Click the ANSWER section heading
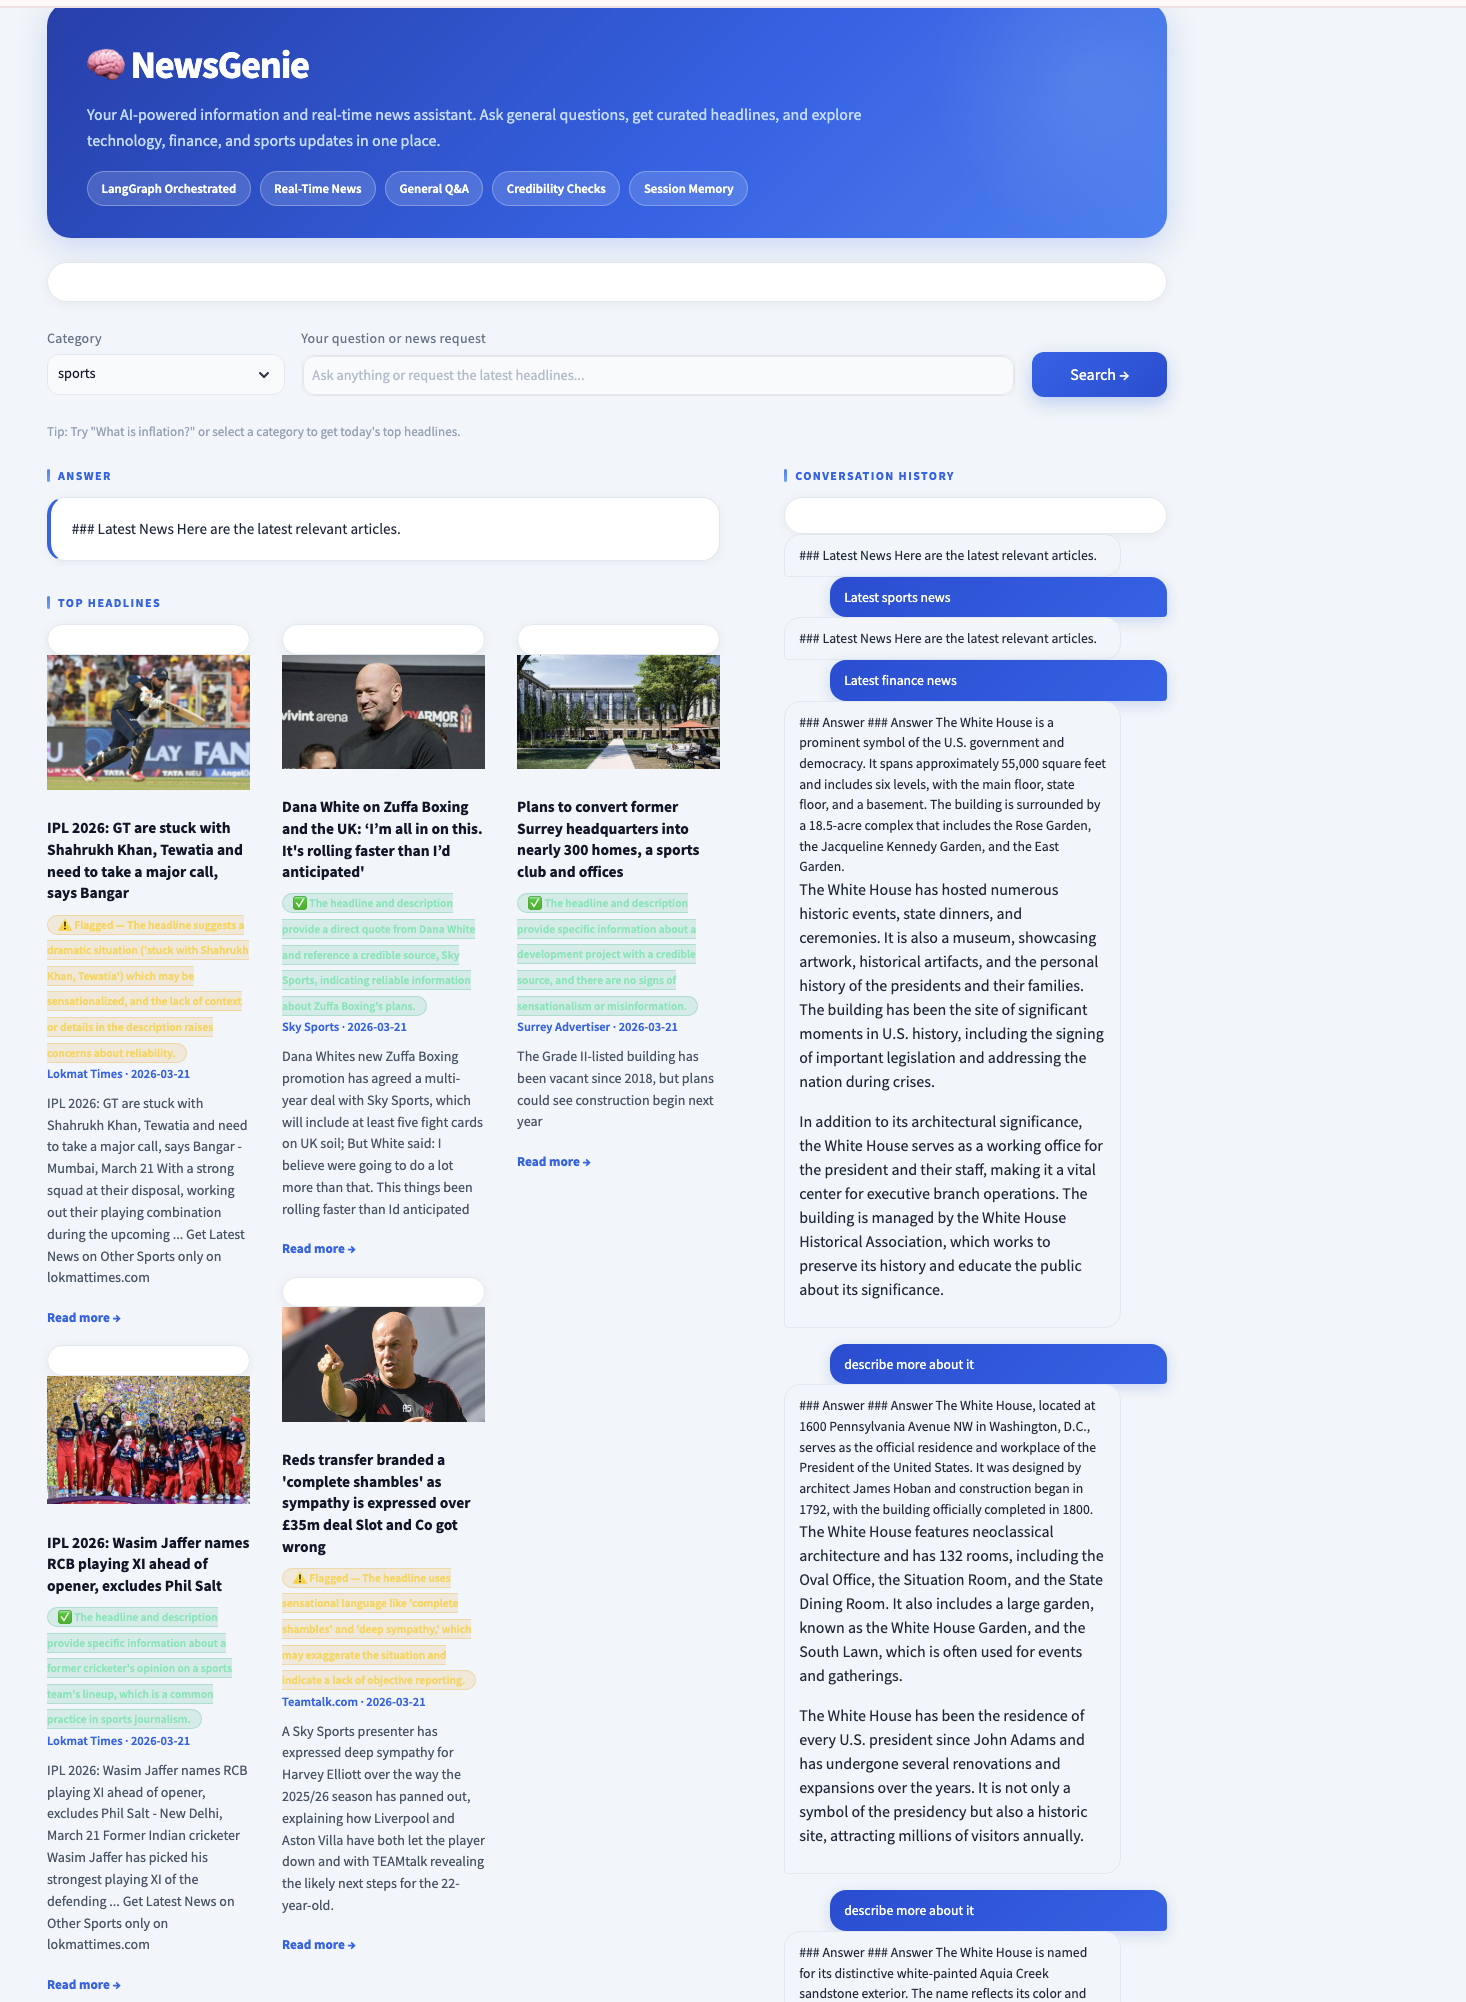 pos(84,476)
